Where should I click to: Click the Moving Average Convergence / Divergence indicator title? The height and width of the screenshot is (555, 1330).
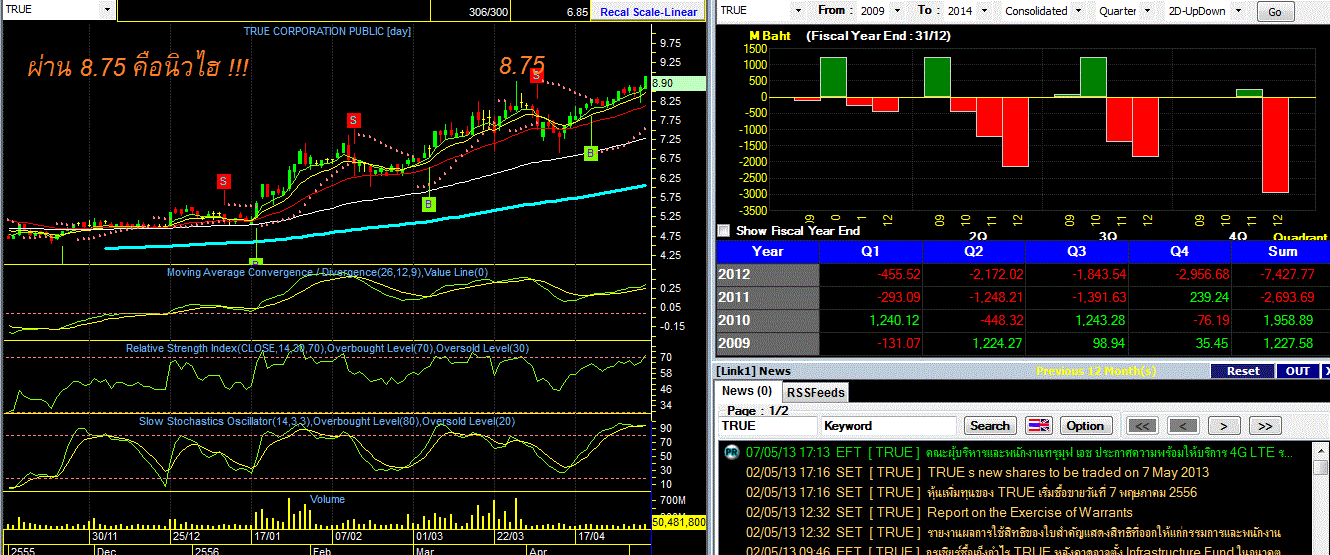click(327, 272)
